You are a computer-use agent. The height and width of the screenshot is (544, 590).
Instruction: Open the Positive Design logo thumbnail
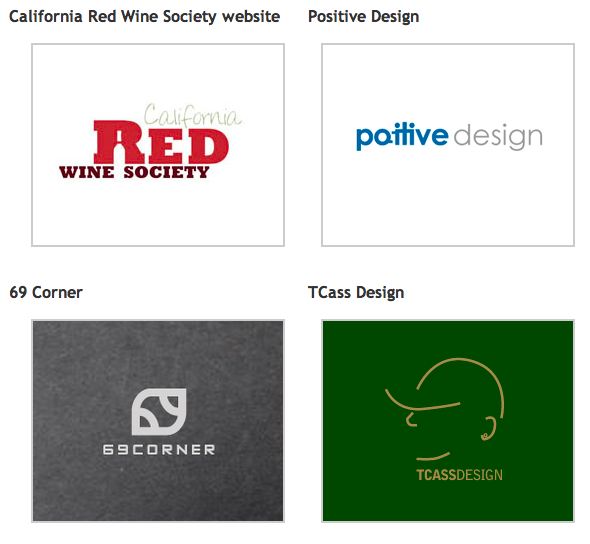448,145
